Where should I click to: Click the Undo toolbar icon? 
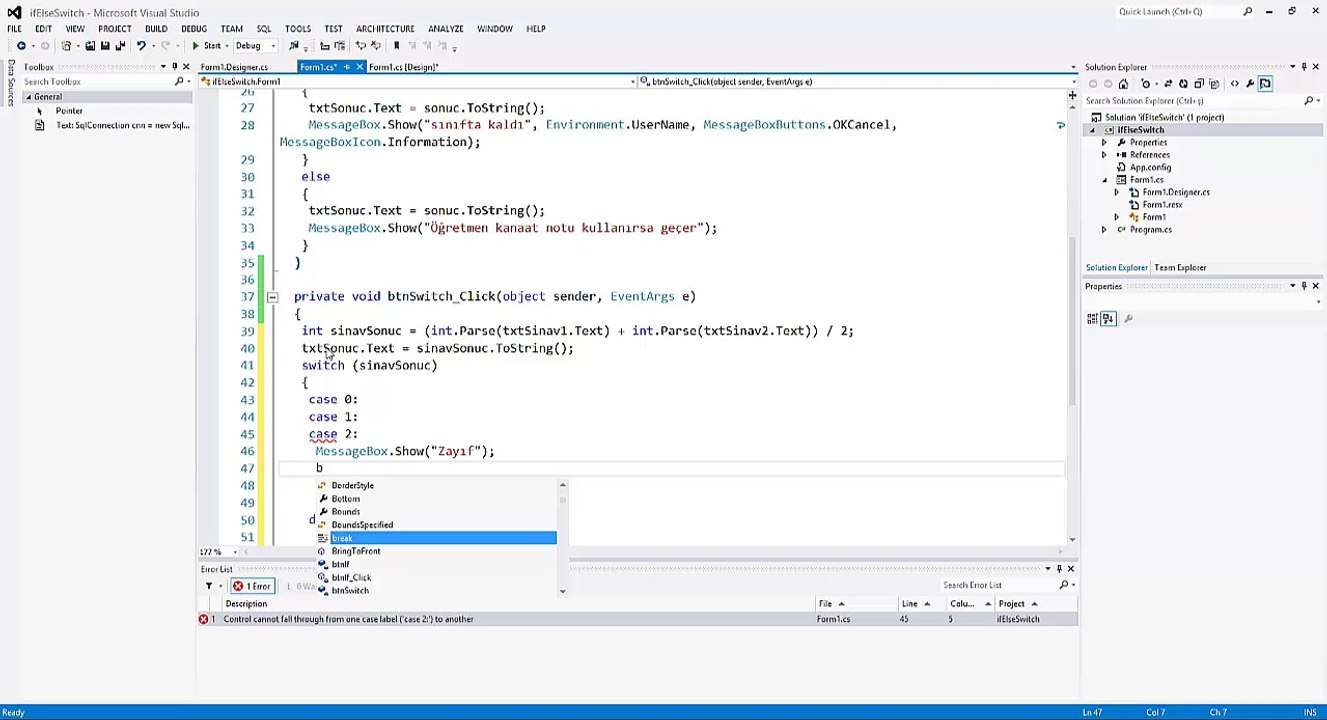(x=141, y=46)
